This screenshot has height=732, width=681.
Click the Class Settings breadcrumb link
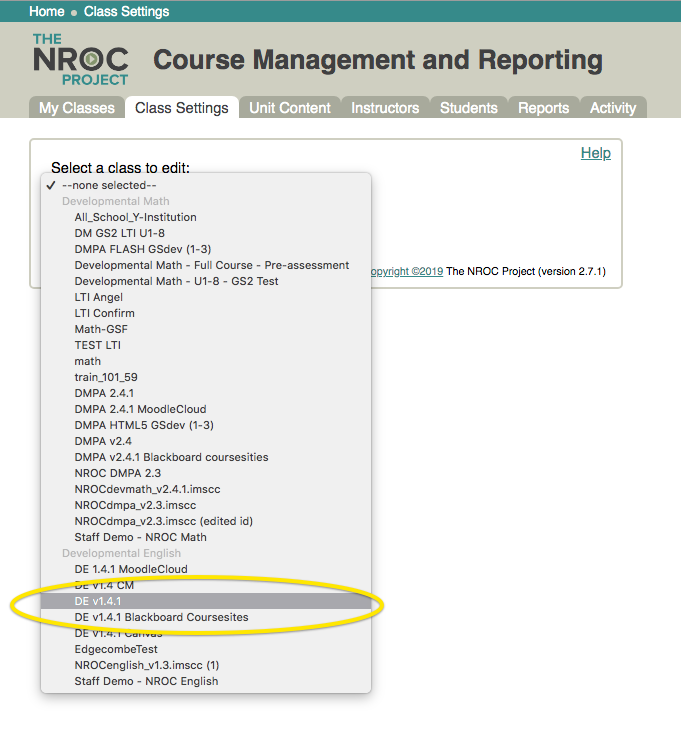pos(126,11)
